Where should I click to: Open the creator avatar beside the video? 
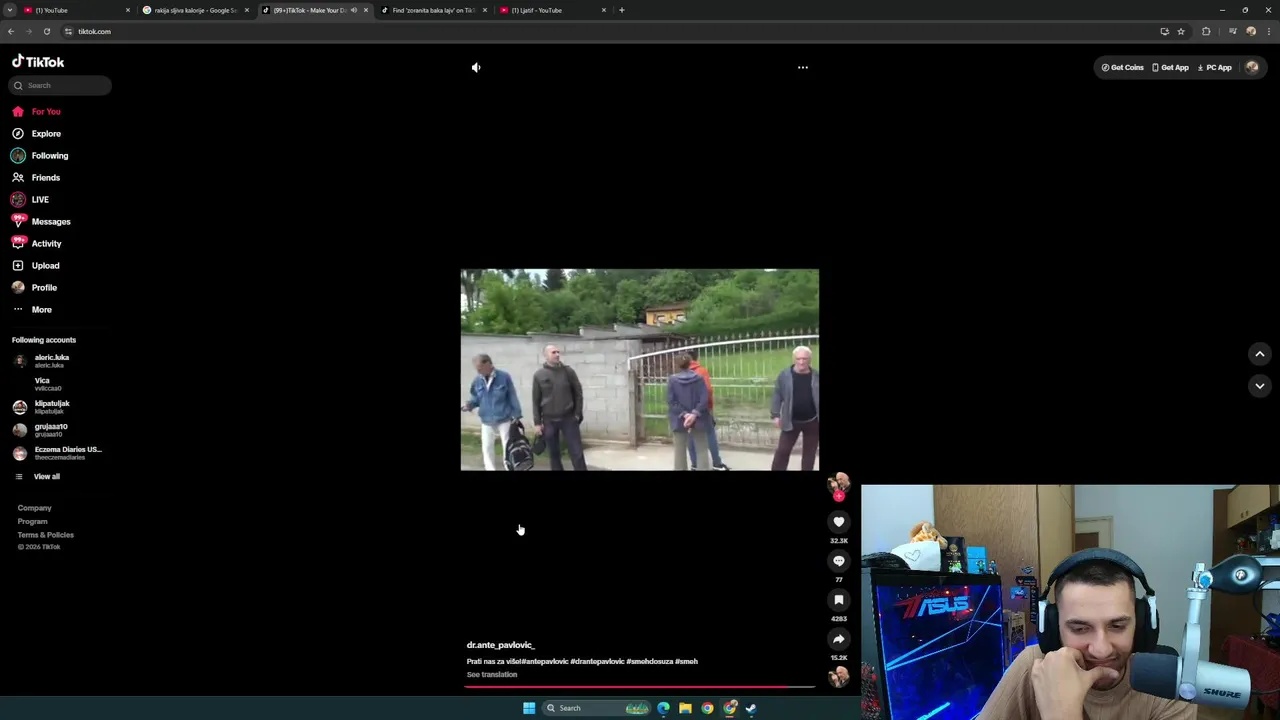[838, 485]
